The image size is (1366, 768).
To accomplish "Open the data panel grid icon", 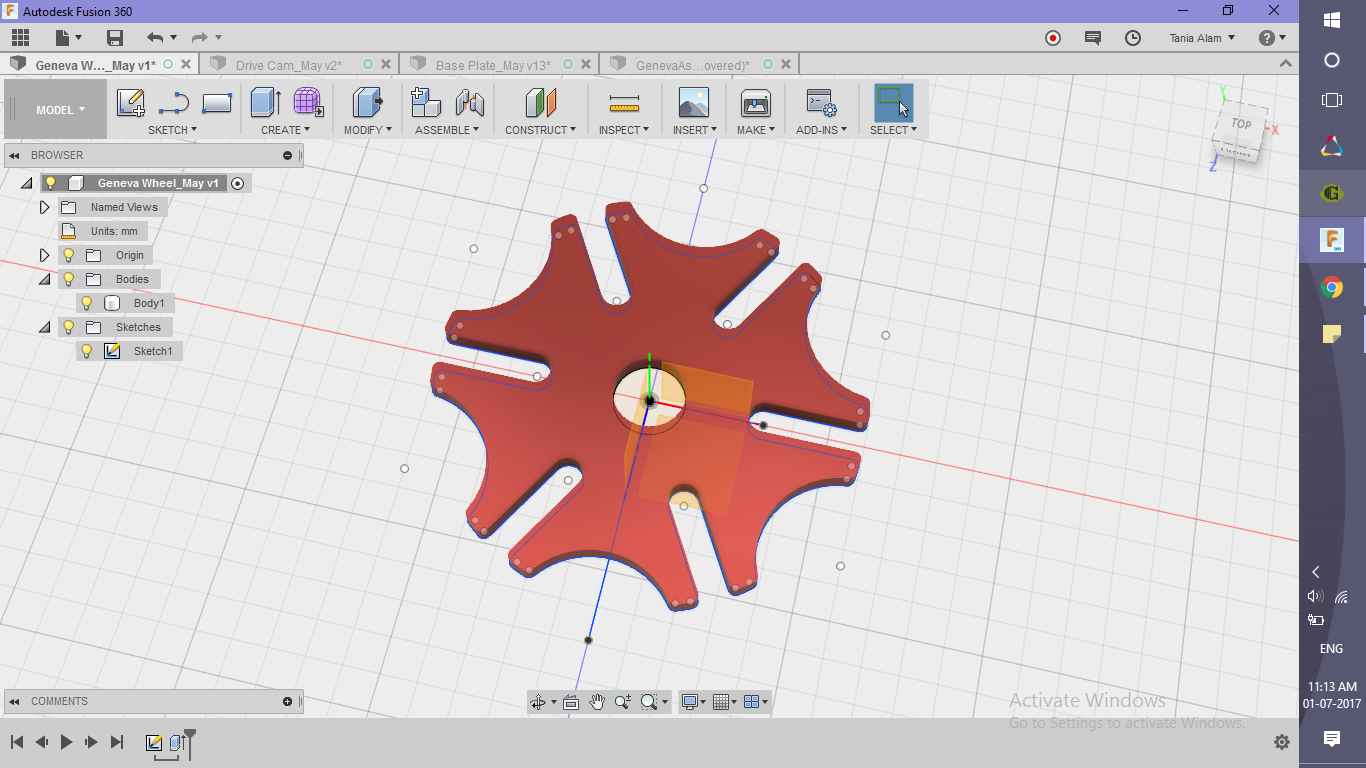I will [21, 38].
